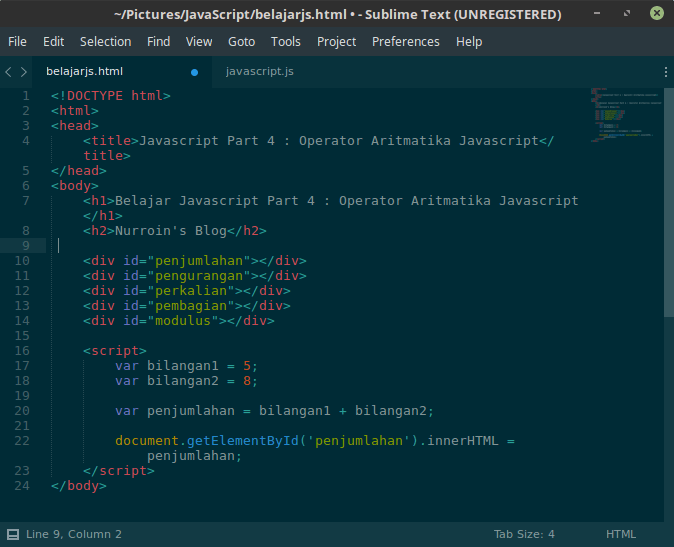Image resolution: width=674 pixels, height=547 pixels.
Task: Switch to the javascript.js tab
Action: pos(260,71)
